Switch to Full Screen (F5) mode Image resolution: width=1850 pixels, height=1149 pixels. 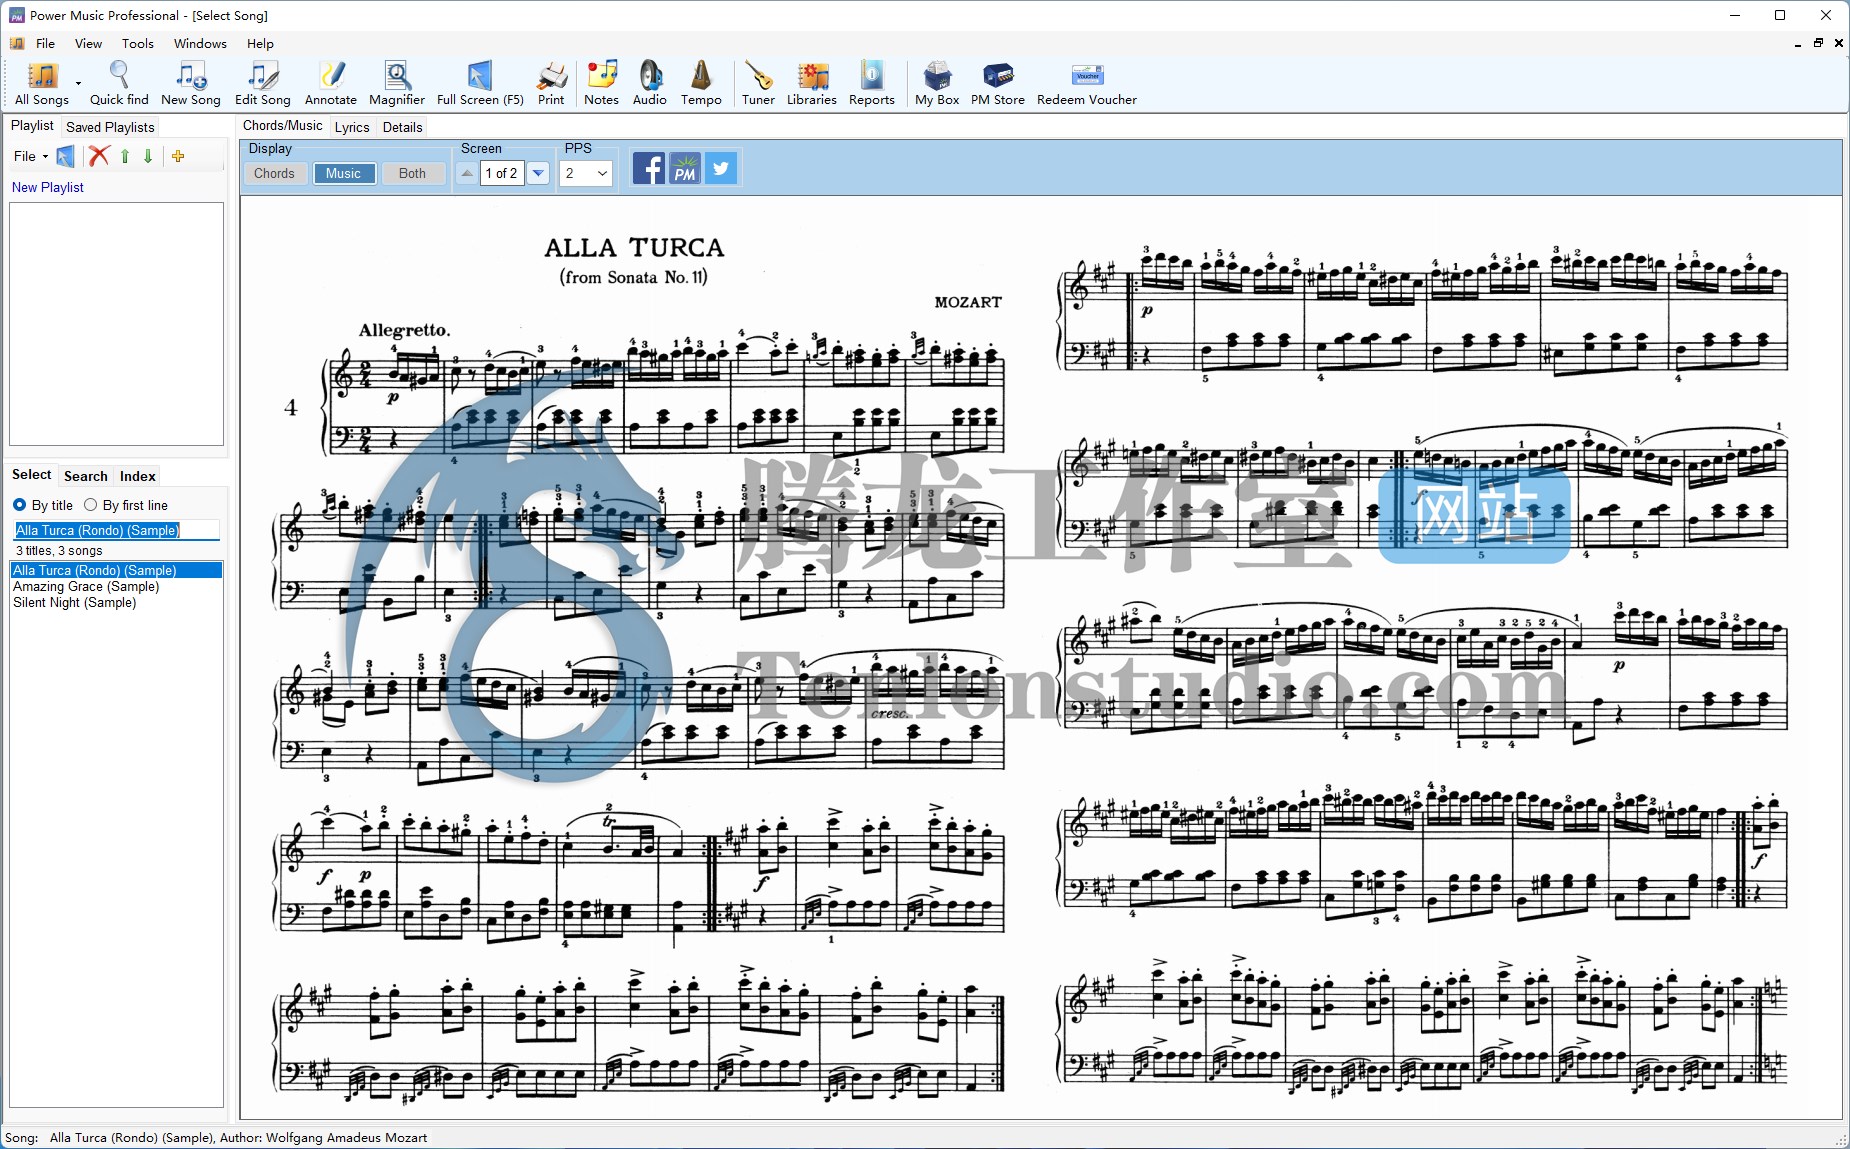(x=480, y=83)
